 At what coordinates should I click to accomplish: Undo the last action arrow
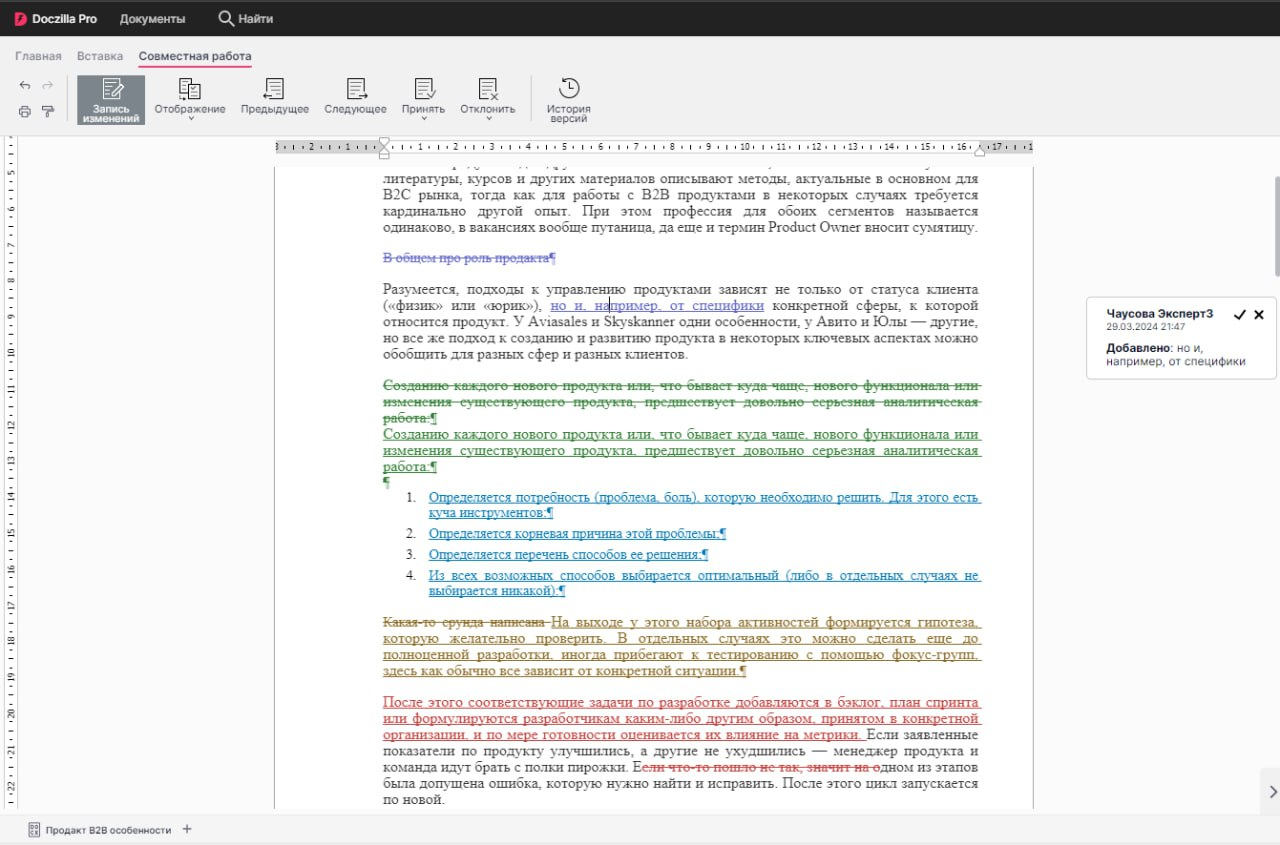coord(25,85)
